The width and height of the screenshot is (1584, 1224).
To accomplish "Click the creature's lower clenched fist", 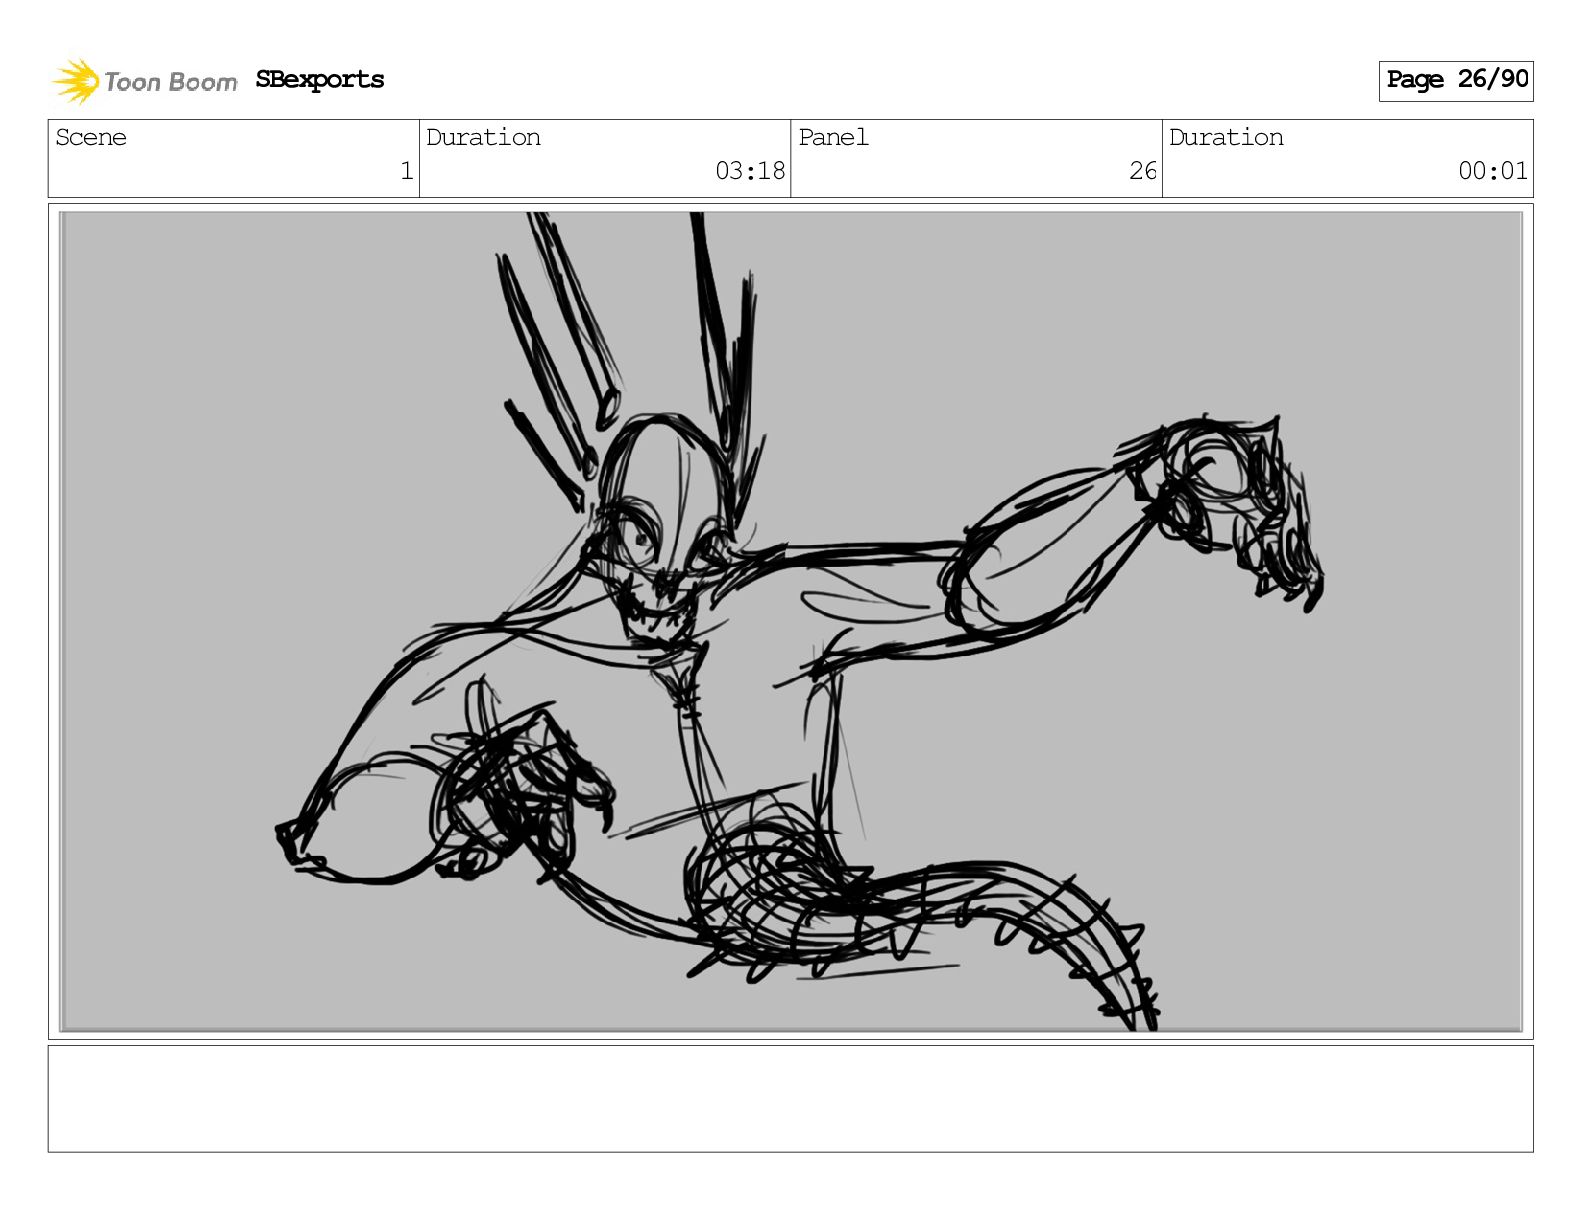I will coord(510,790).
